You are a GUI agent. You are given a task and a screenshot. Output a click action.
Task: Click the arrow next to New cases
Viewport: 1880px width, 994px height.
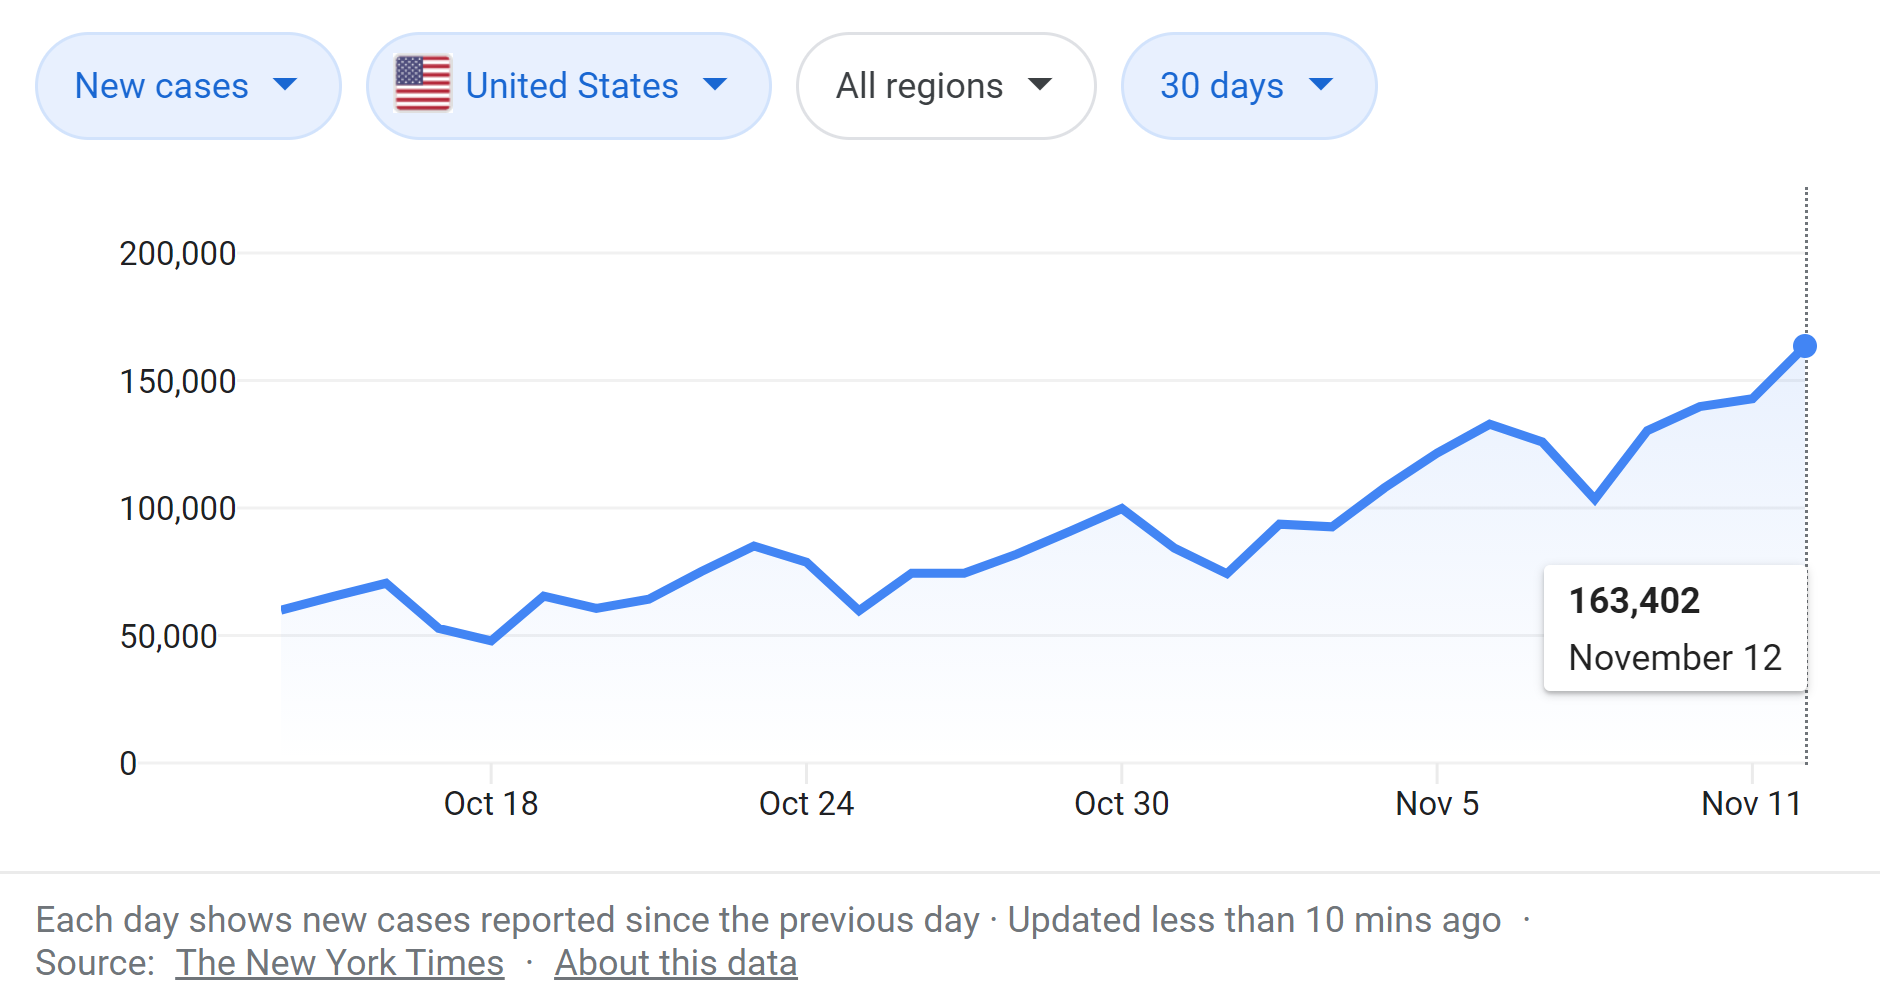click(285, 85)
